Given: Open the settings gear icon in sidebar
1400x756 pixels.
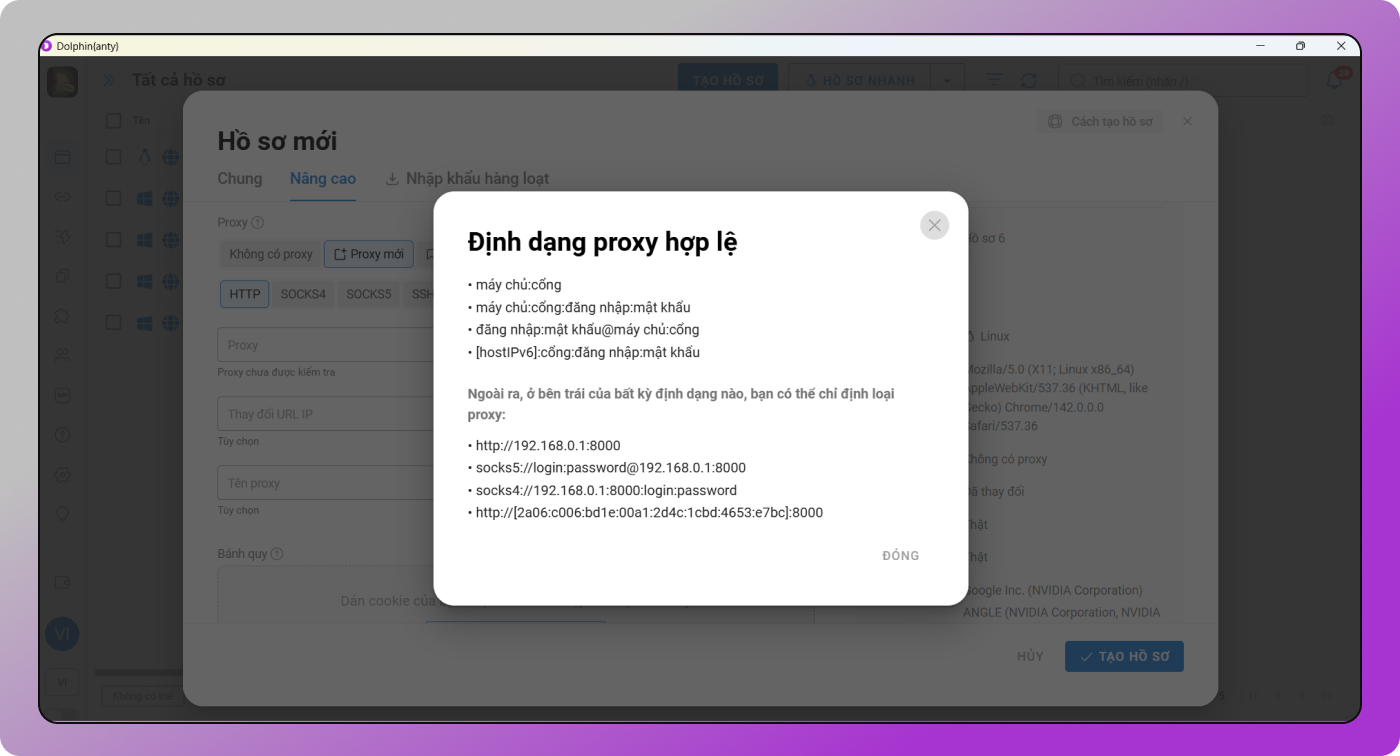Looking at the screenshot, I should point(62,475).
